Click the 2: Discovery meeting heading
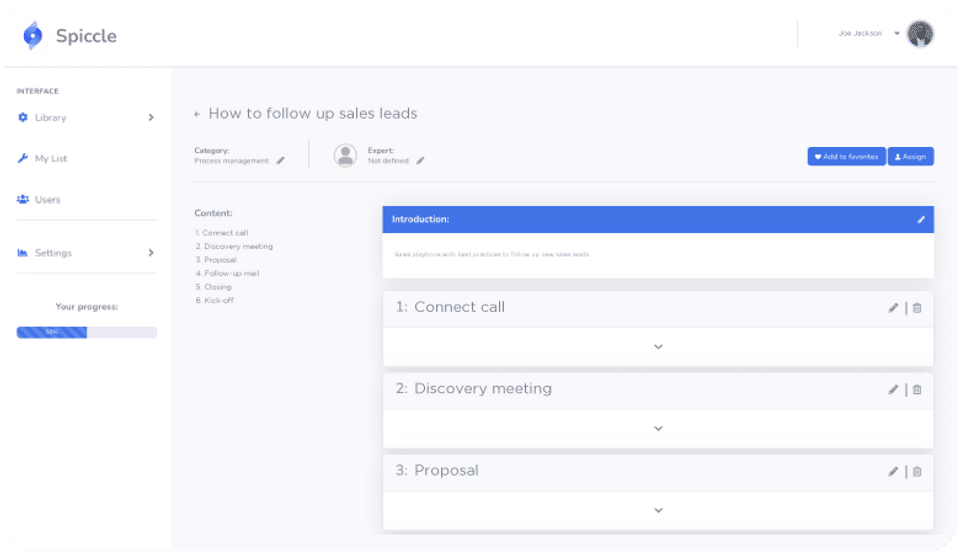Screen dimensions: 960x554 coord(473,389)
